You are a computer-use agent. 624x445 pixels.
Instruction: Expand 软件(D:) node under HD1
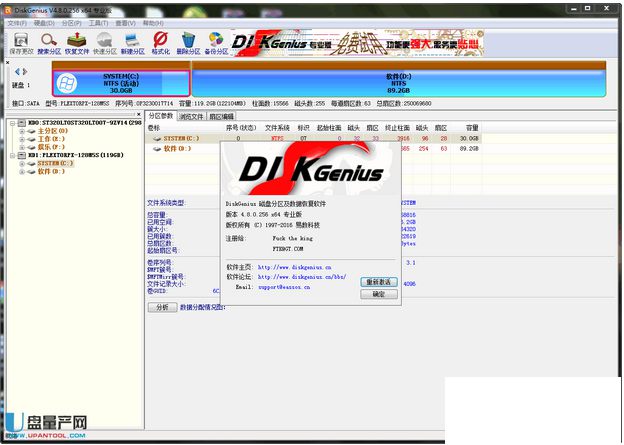tap(22, 172)
